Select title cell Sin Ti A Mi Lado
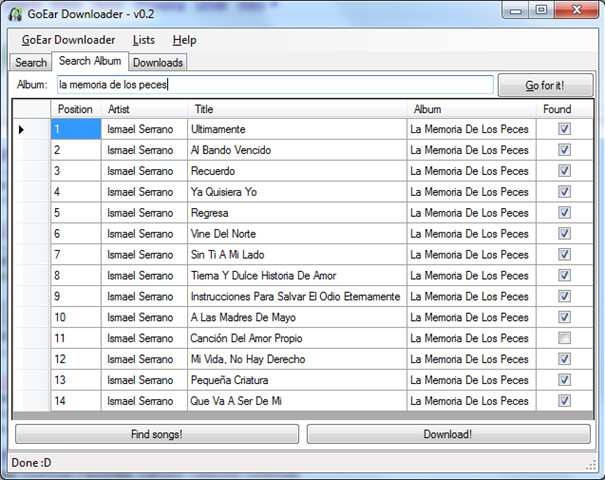This screenshot has width=605, height=480. [297, 254]
